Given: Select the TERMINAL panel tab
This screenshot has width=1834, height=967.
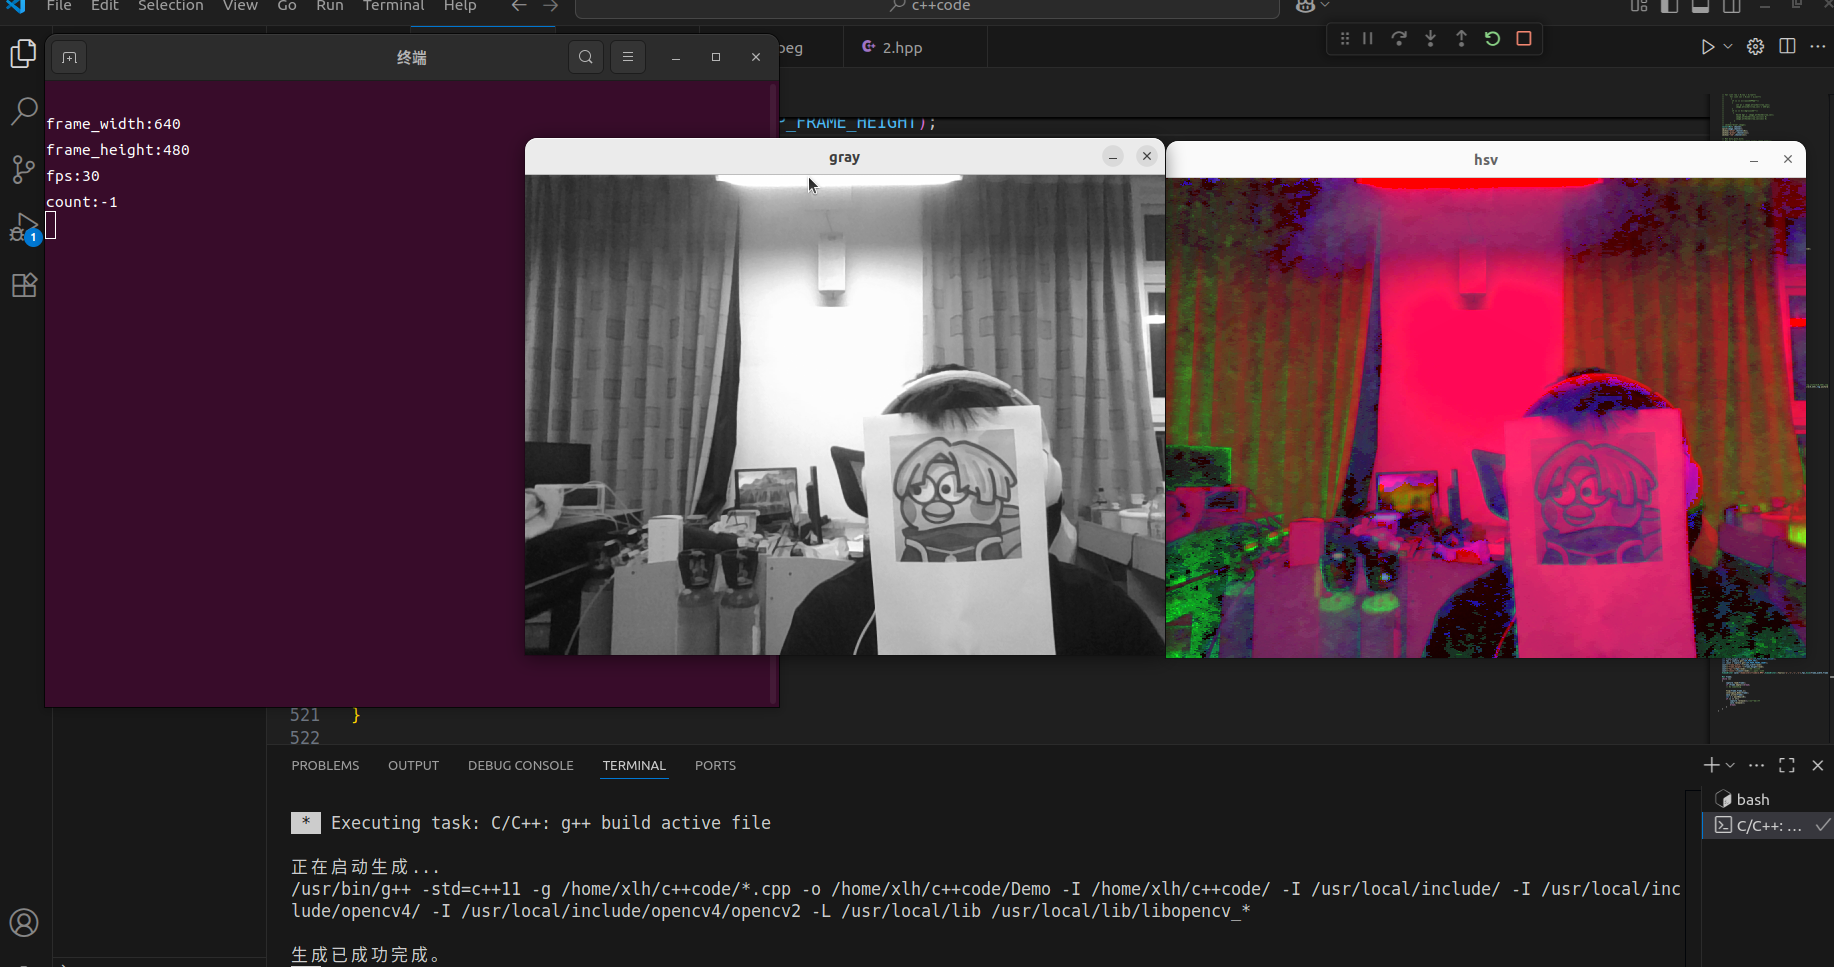Looking at the screenshot, I should tap(633, 765).
